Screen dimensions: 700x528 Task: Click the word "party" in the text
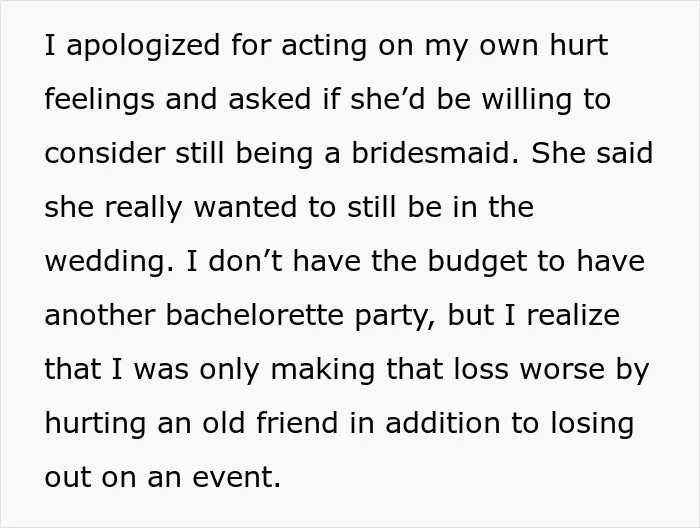coord(393,317)
